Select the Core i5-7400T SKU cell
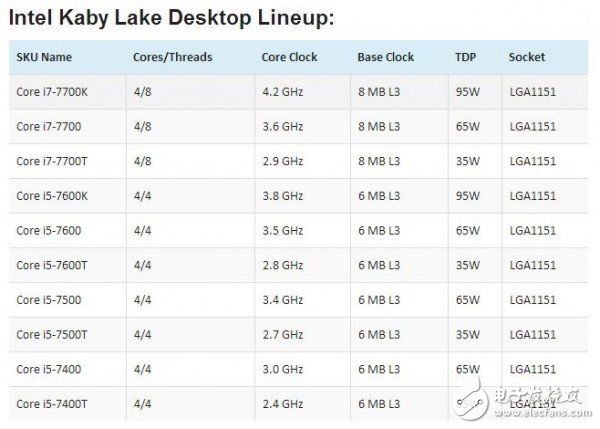This screenshot has width=600, height=429. point(52,404)
